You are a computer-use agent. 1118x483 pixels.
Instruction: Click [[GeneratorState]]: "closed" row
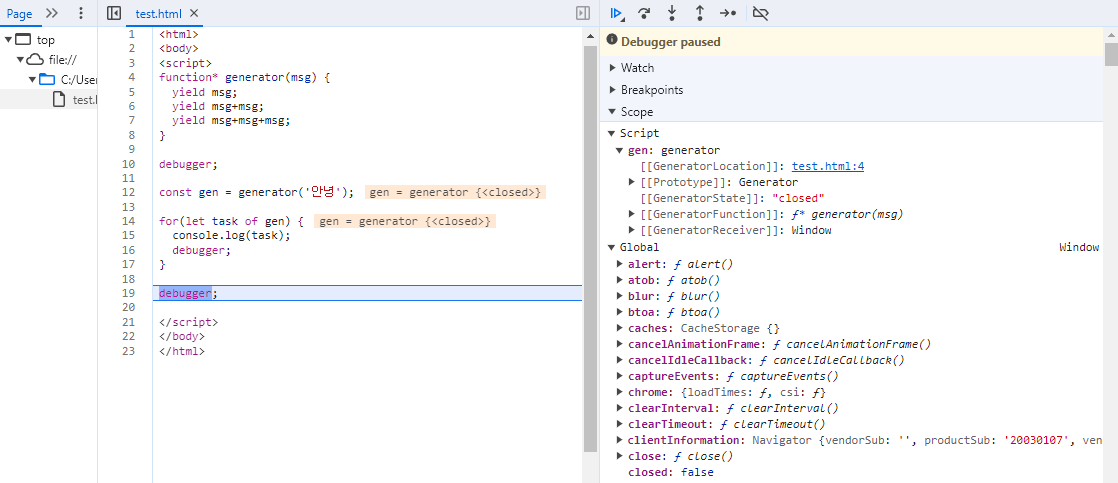point(733,198)
